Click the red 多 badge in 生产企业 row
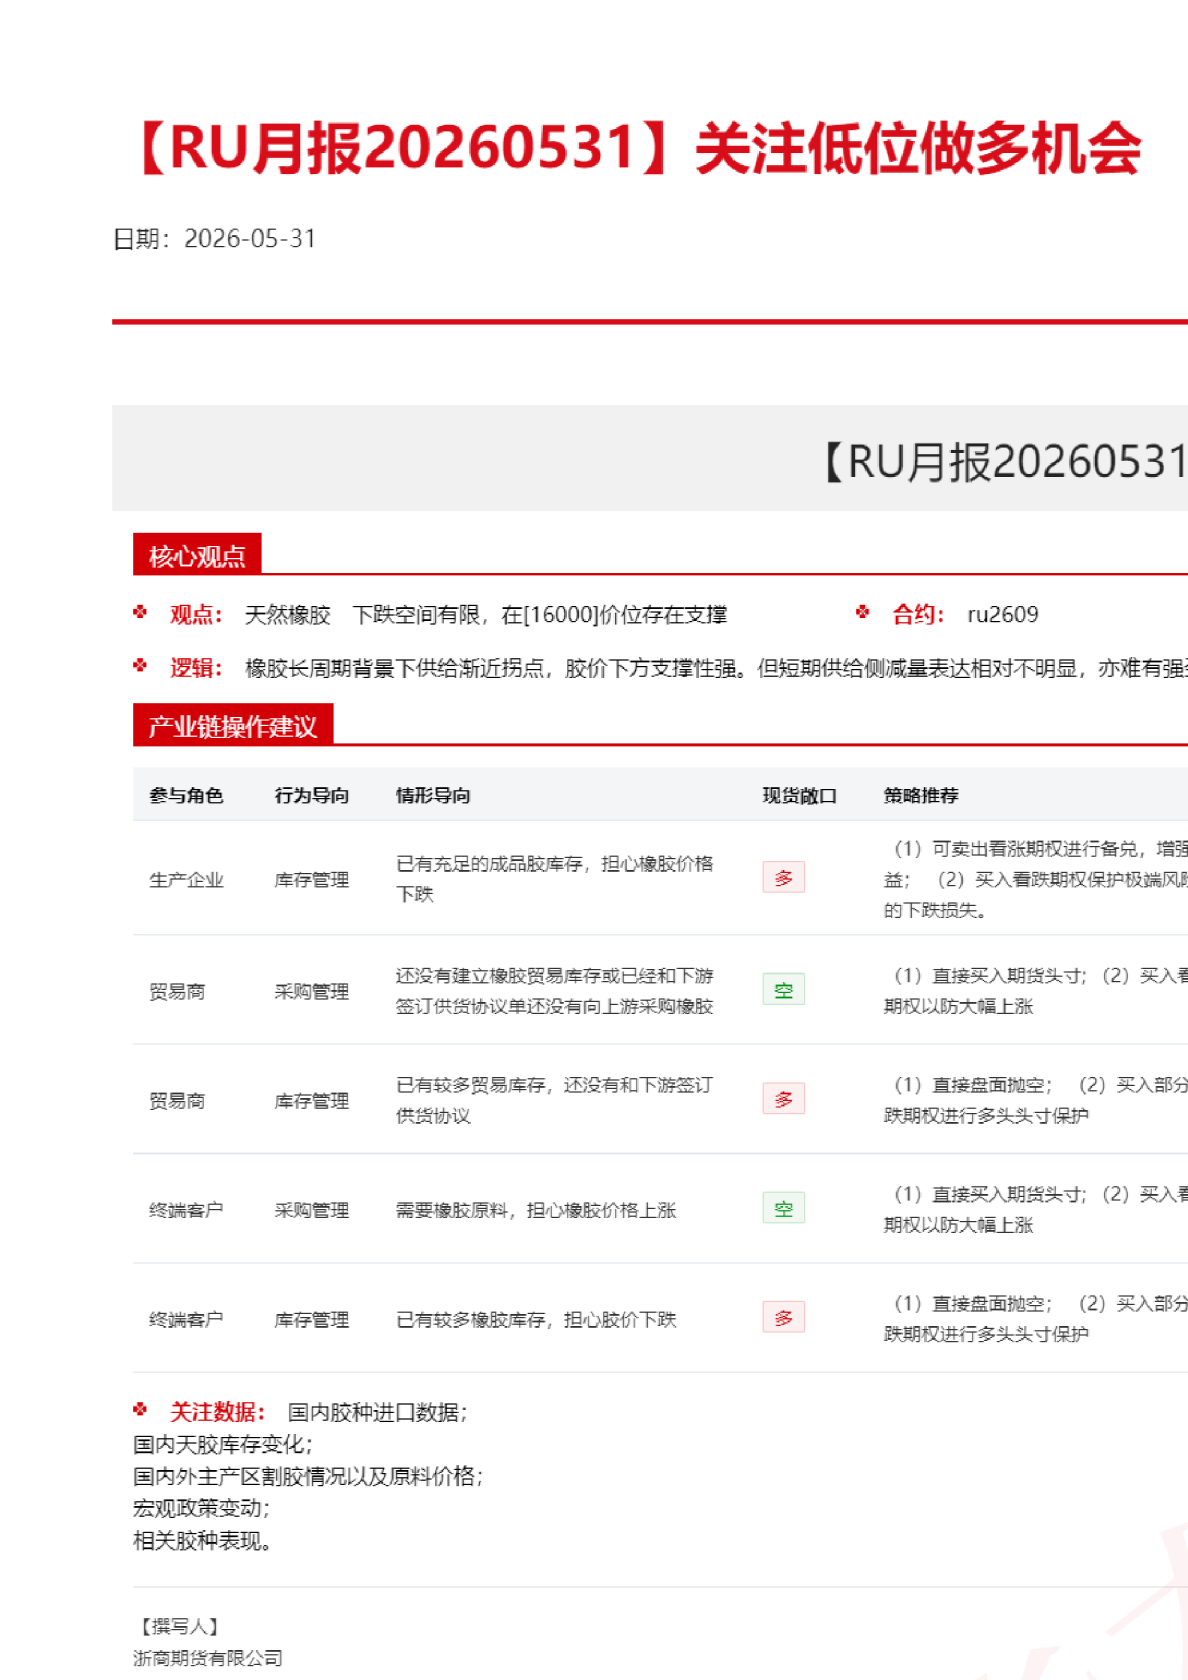 pos(783,877)
